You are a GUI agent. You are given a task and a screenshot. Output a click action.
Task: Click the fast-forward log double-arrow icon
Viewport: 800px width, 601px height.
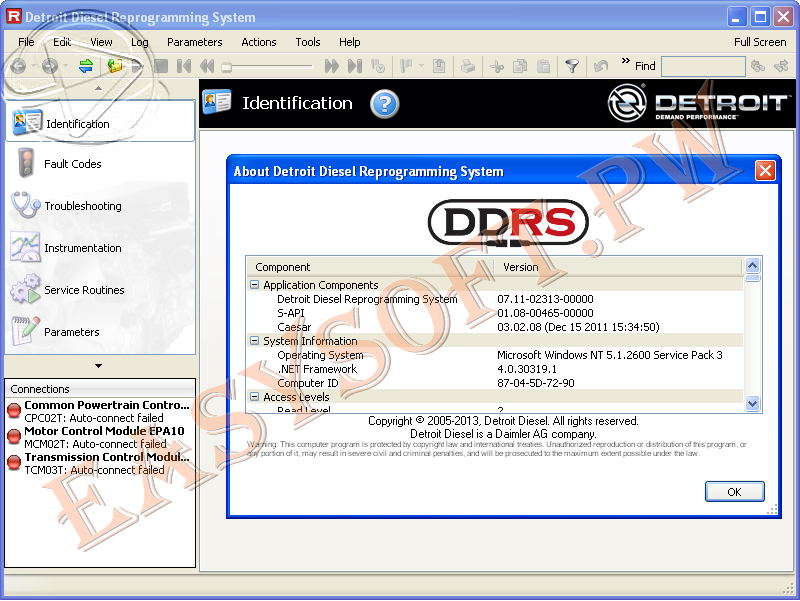(x=332, y=66)
